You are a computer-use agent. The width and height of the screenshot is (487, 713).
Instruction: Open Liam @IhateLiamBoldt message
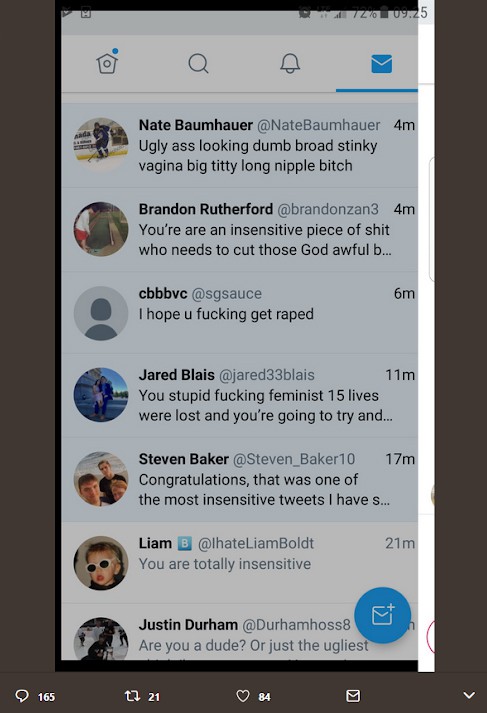pyautogui.click(x=240, y=562)
